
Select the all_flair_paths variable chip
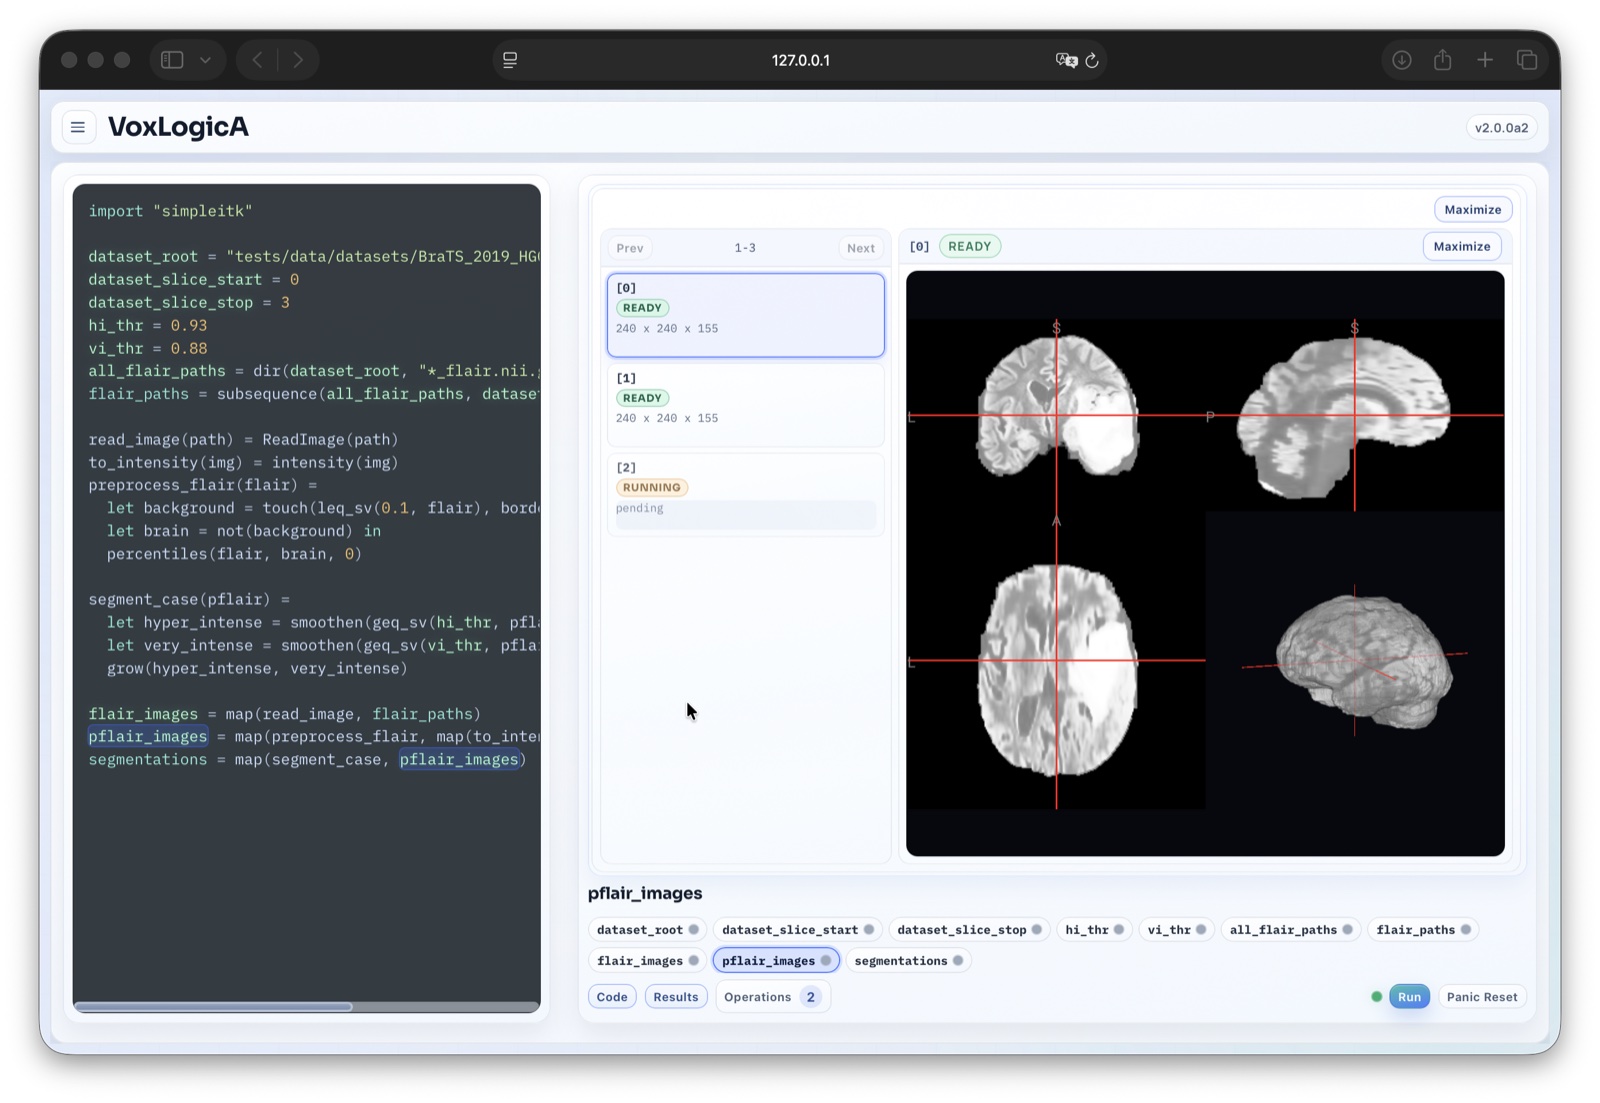1291,930
